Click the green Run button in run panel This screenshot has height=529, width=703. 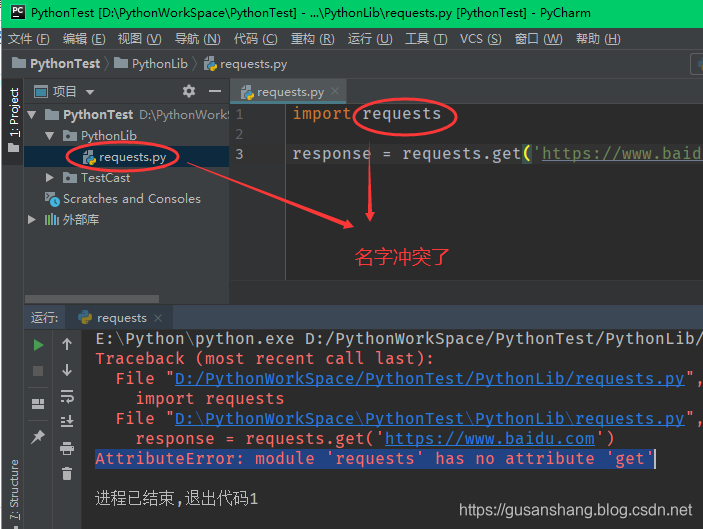(39, 345)
